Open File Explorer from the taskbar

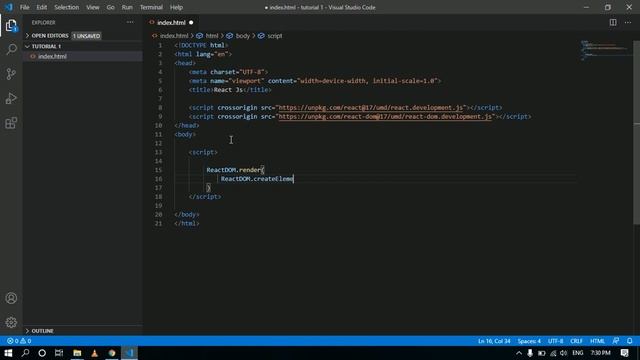[77, 353]
